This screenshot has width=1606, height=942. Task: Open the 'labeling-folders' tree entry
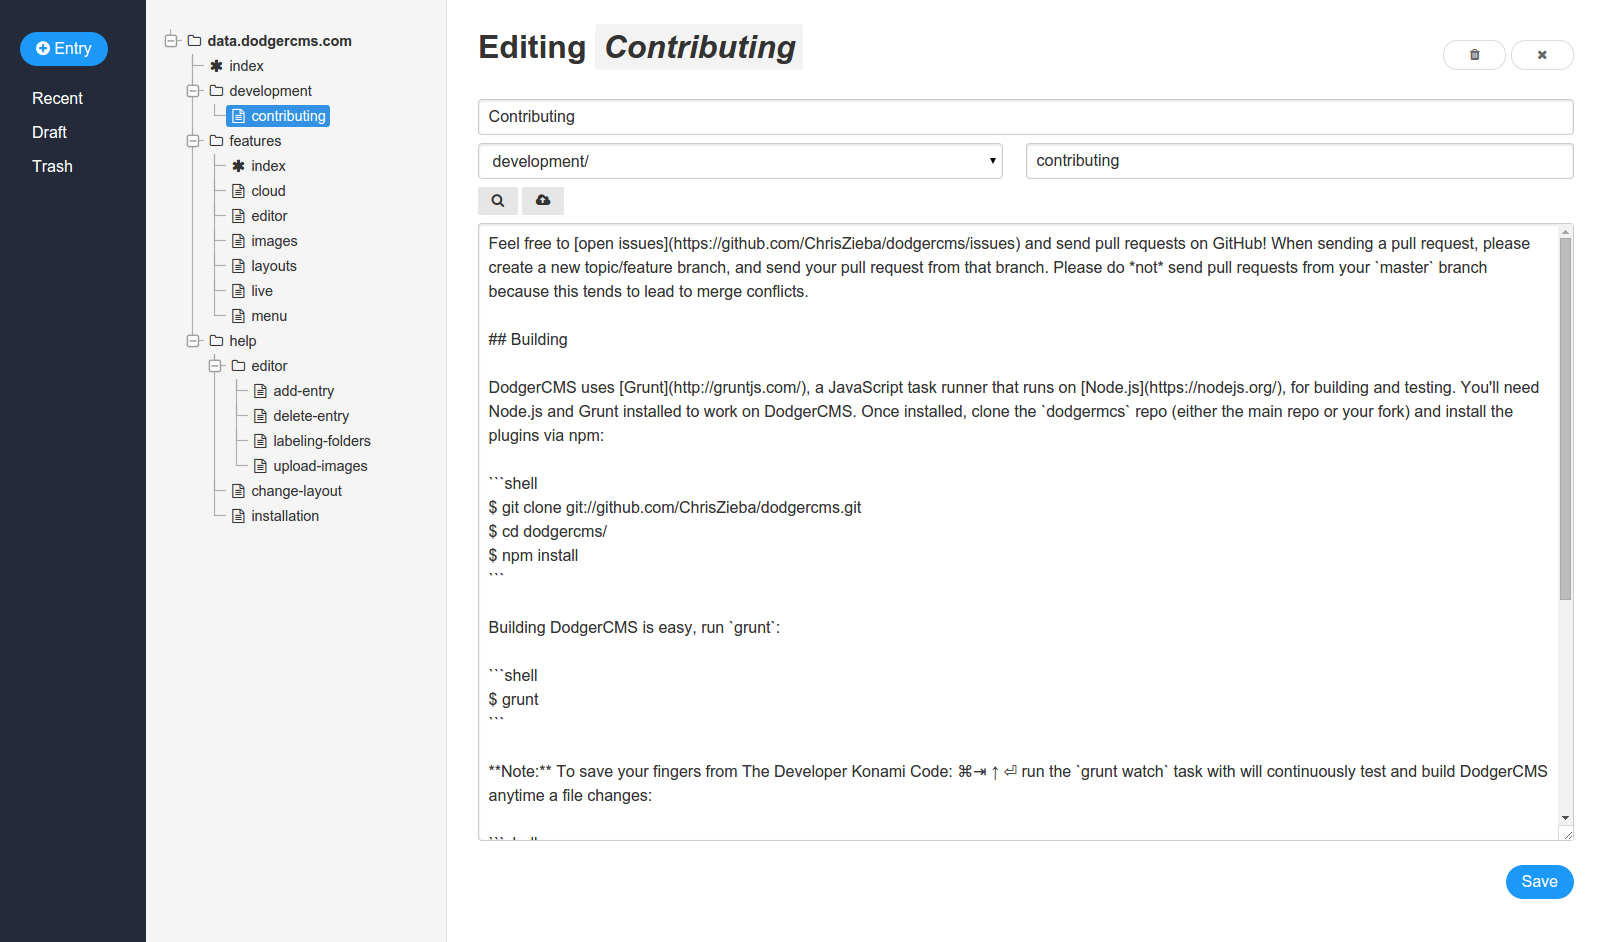(x=322, y=441)
